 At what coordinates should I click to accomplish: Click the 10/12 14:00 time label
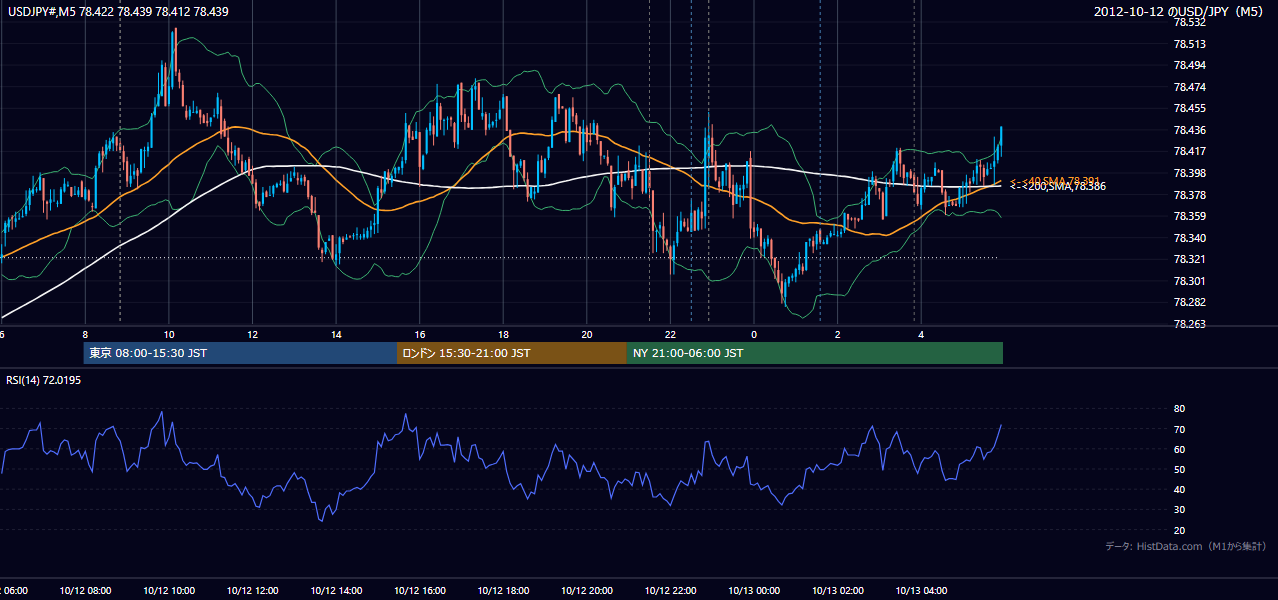coord(336,591)
